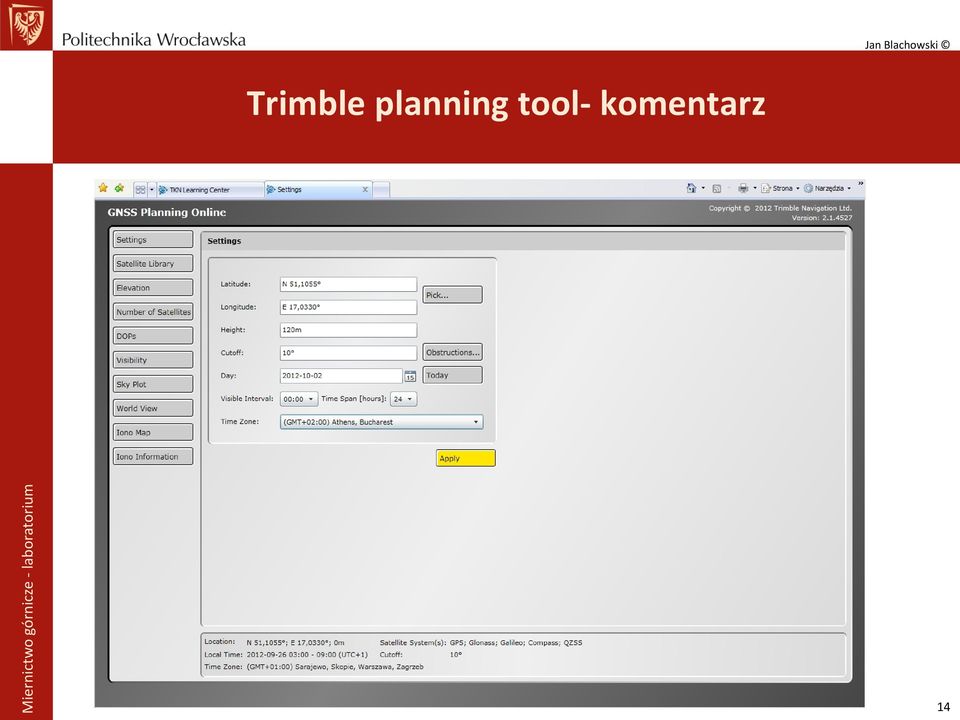Open the Narzędzia tools menu
Screen dimensions: 960x720
(x=827, y=189)
